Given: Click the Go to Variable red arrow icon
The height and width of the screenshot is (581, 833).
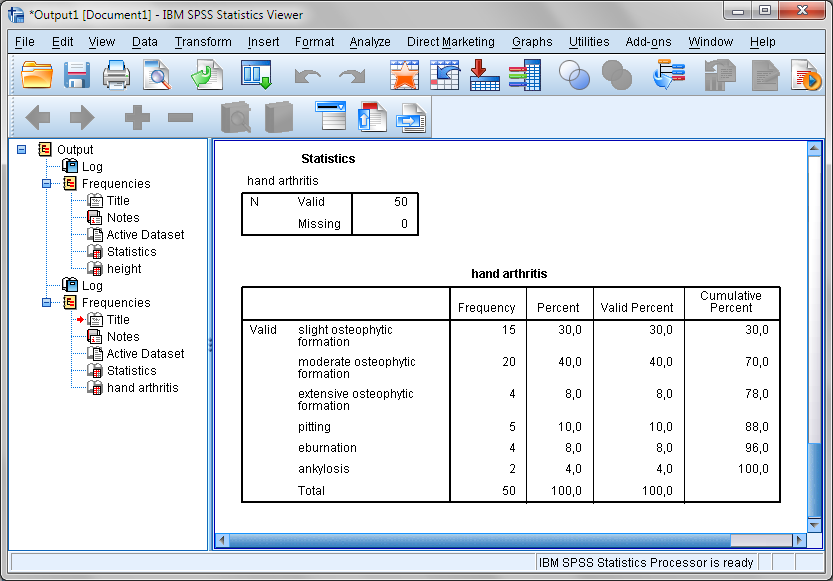Looking at the screenshot, I should tap(484, 75).
